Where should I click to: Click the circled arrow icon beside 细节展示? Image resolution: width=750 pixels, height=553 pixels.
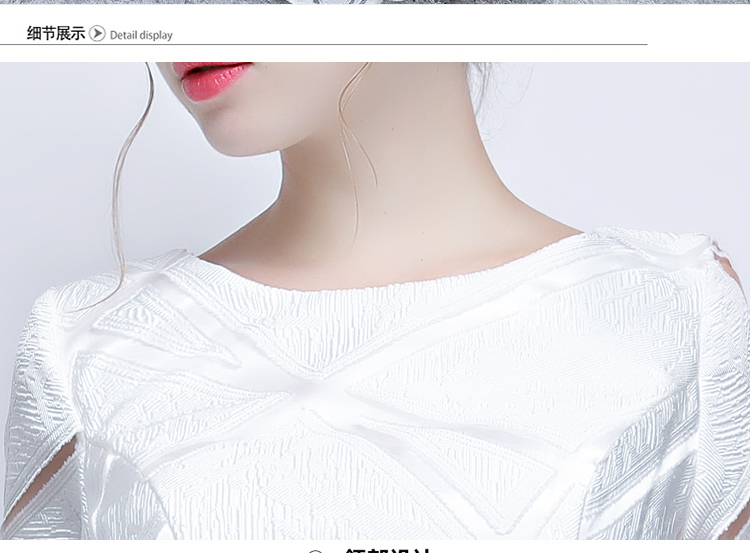tap(97, 34)
